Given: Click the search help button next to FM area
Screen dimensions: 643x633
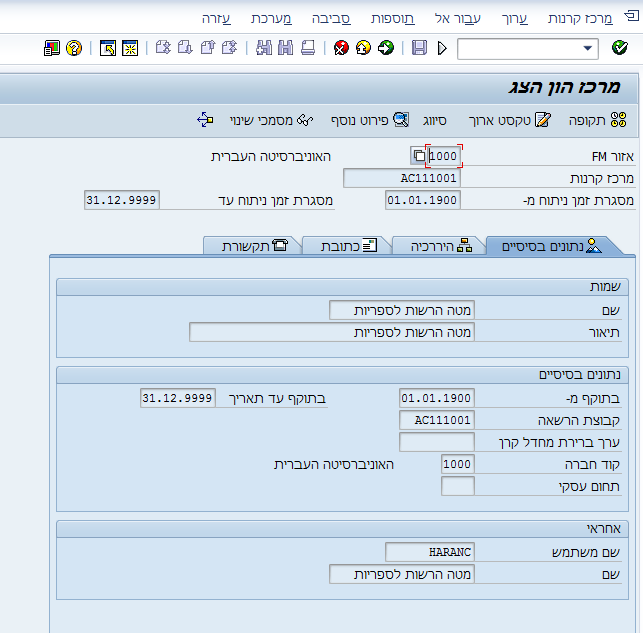Looking at the screenshot, I should [x=418, y=156].
